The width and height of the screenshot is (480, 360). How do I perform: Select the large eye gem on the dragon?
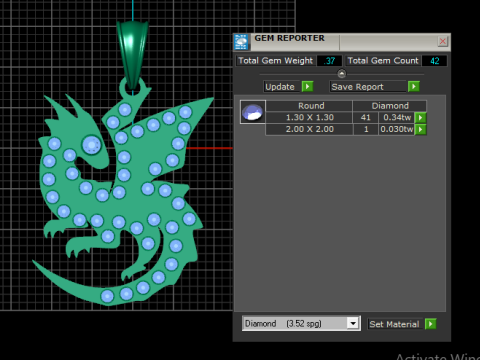91,145
